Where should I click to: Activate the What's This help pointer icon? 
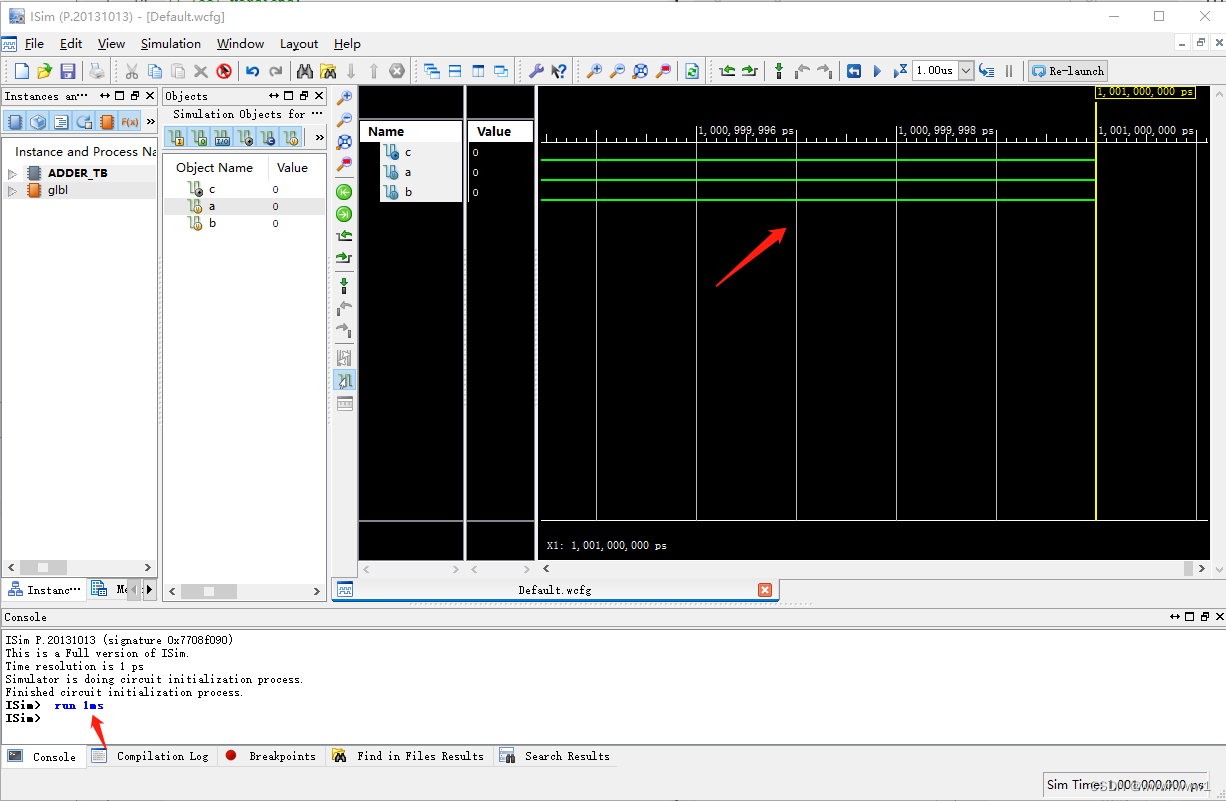click(x=558, y=71)
